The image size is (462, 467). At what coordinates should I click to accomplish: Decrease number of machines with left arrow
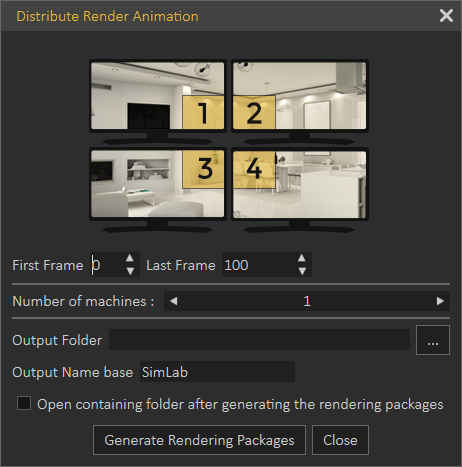click(173, 301)
